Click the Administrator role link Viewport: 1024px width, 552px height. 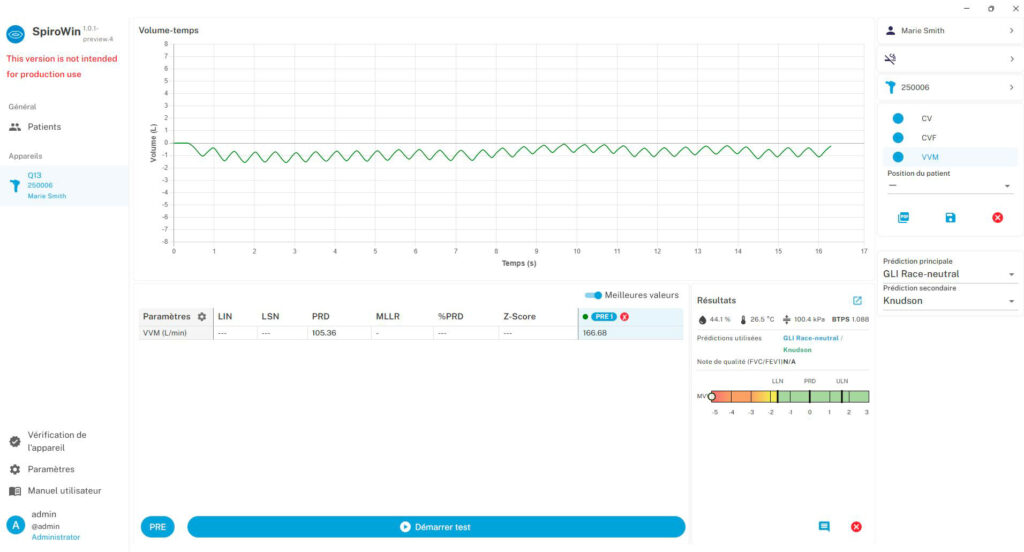point(56,537)
